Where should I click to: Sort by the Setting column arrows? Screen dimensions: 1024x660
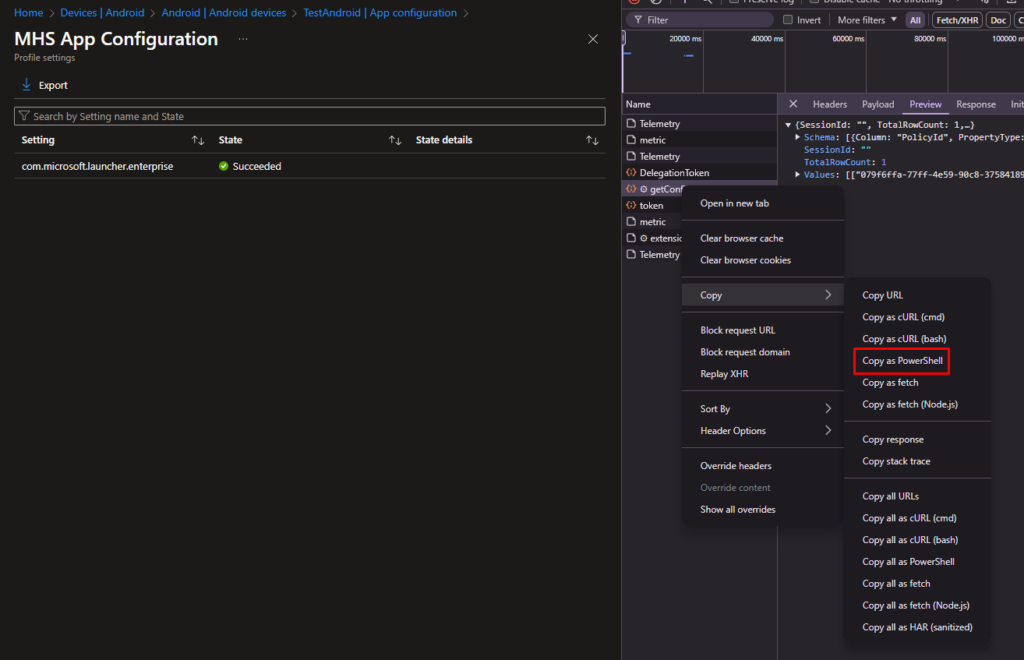pos(198,140)
